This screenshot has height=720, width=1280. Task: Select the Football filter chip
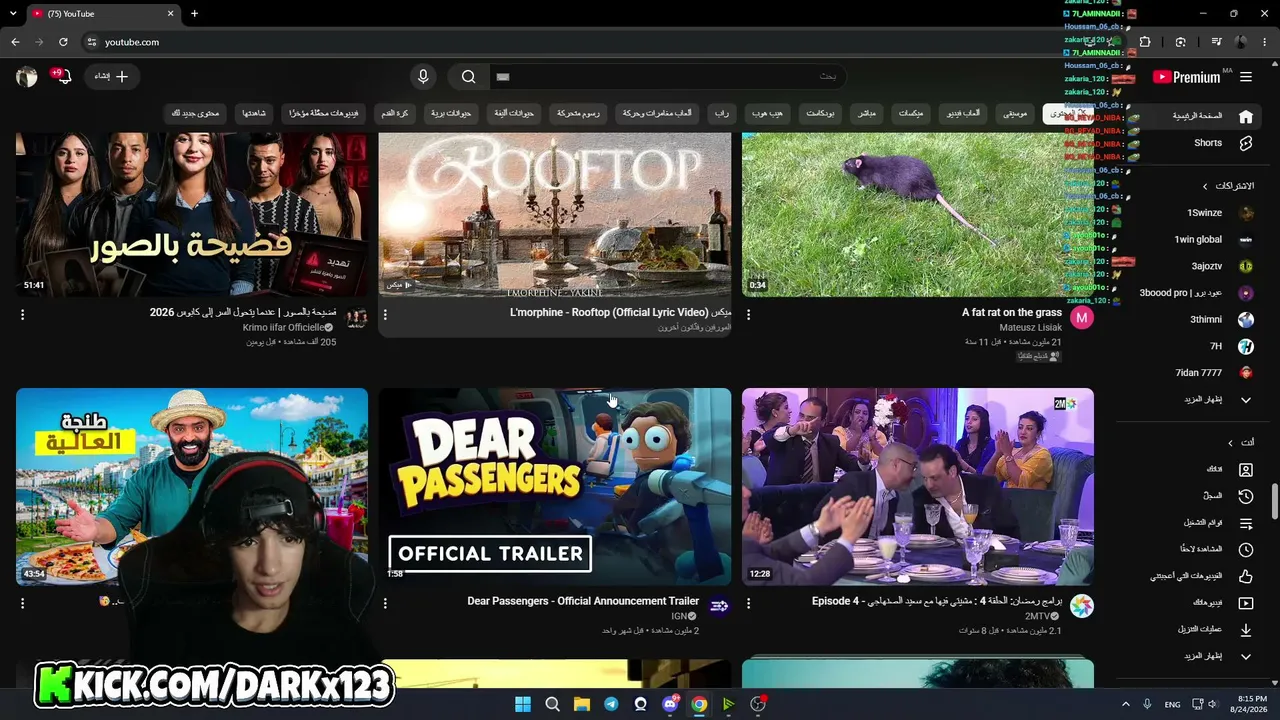[395, 114]
